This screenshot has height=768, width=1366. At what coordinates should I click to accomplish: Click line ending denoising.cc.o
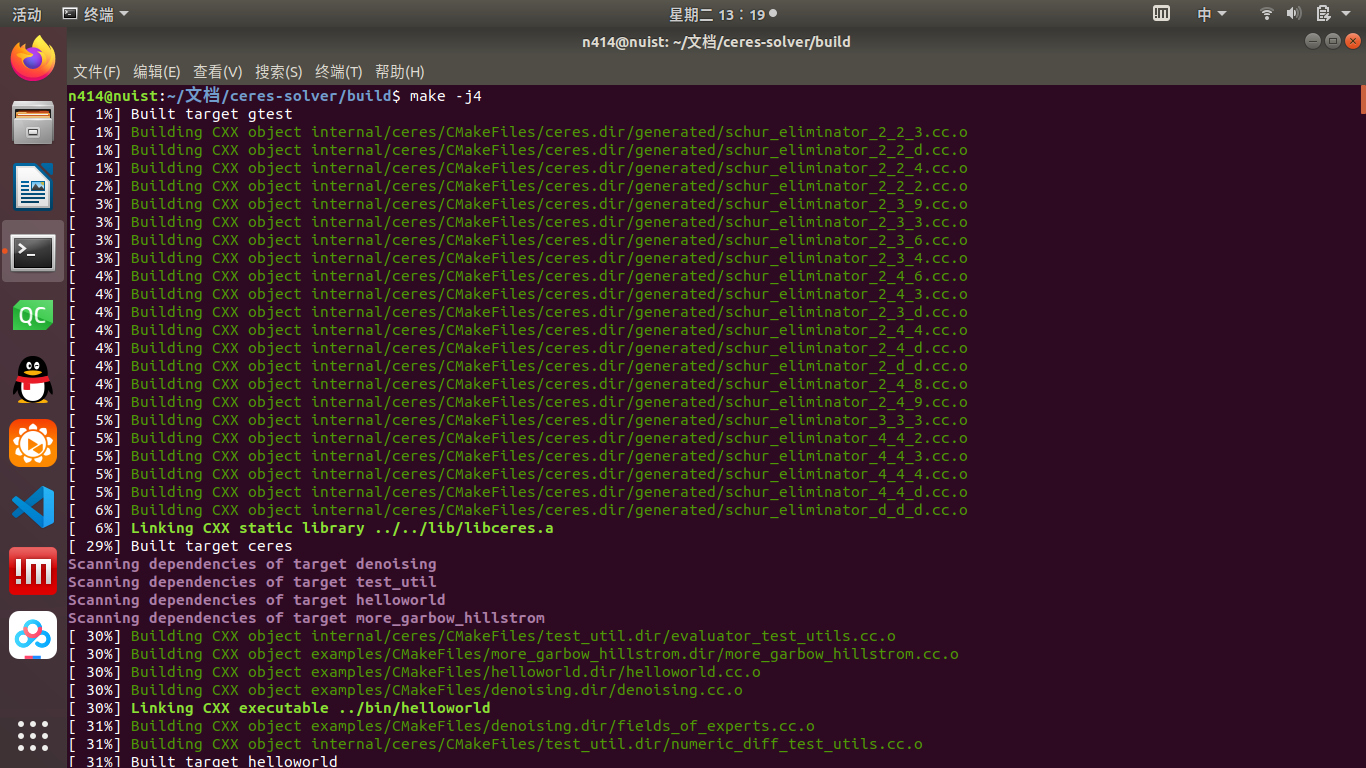point(405,690)
